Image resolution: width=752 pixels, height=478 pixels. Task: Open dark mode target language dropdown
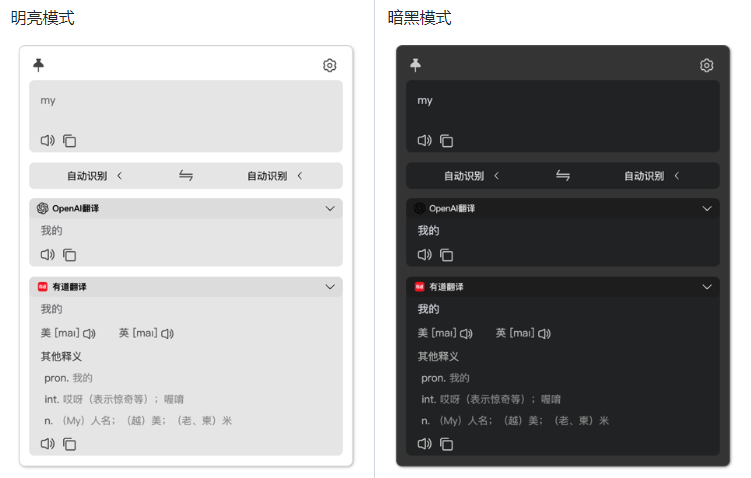[652, 176]
